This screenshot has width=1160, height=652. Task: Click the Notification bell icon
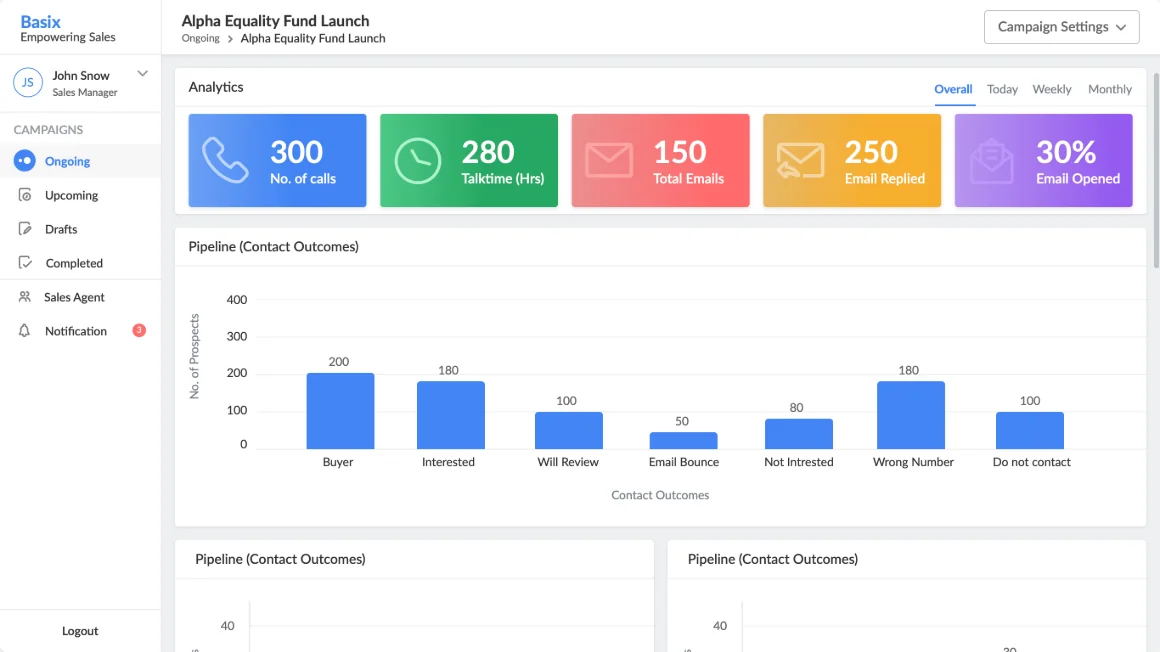click(x=24, y=331)
